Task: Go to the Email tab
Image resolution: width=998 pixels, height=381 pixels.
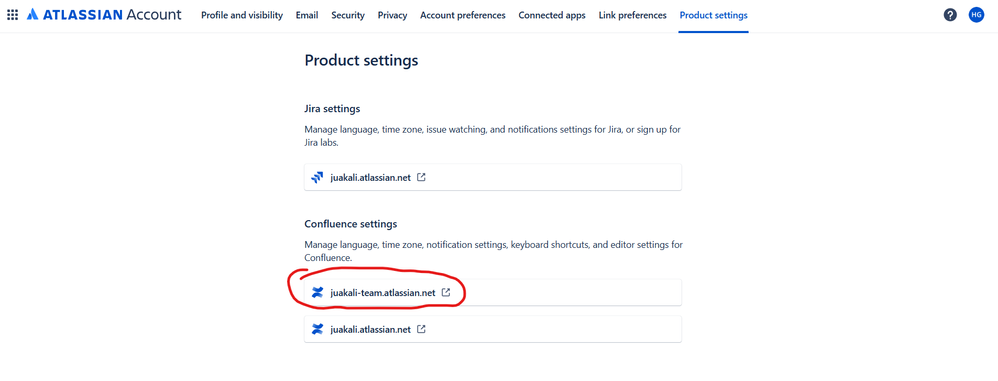Action: pyautogui.click(x=307, y=15)
